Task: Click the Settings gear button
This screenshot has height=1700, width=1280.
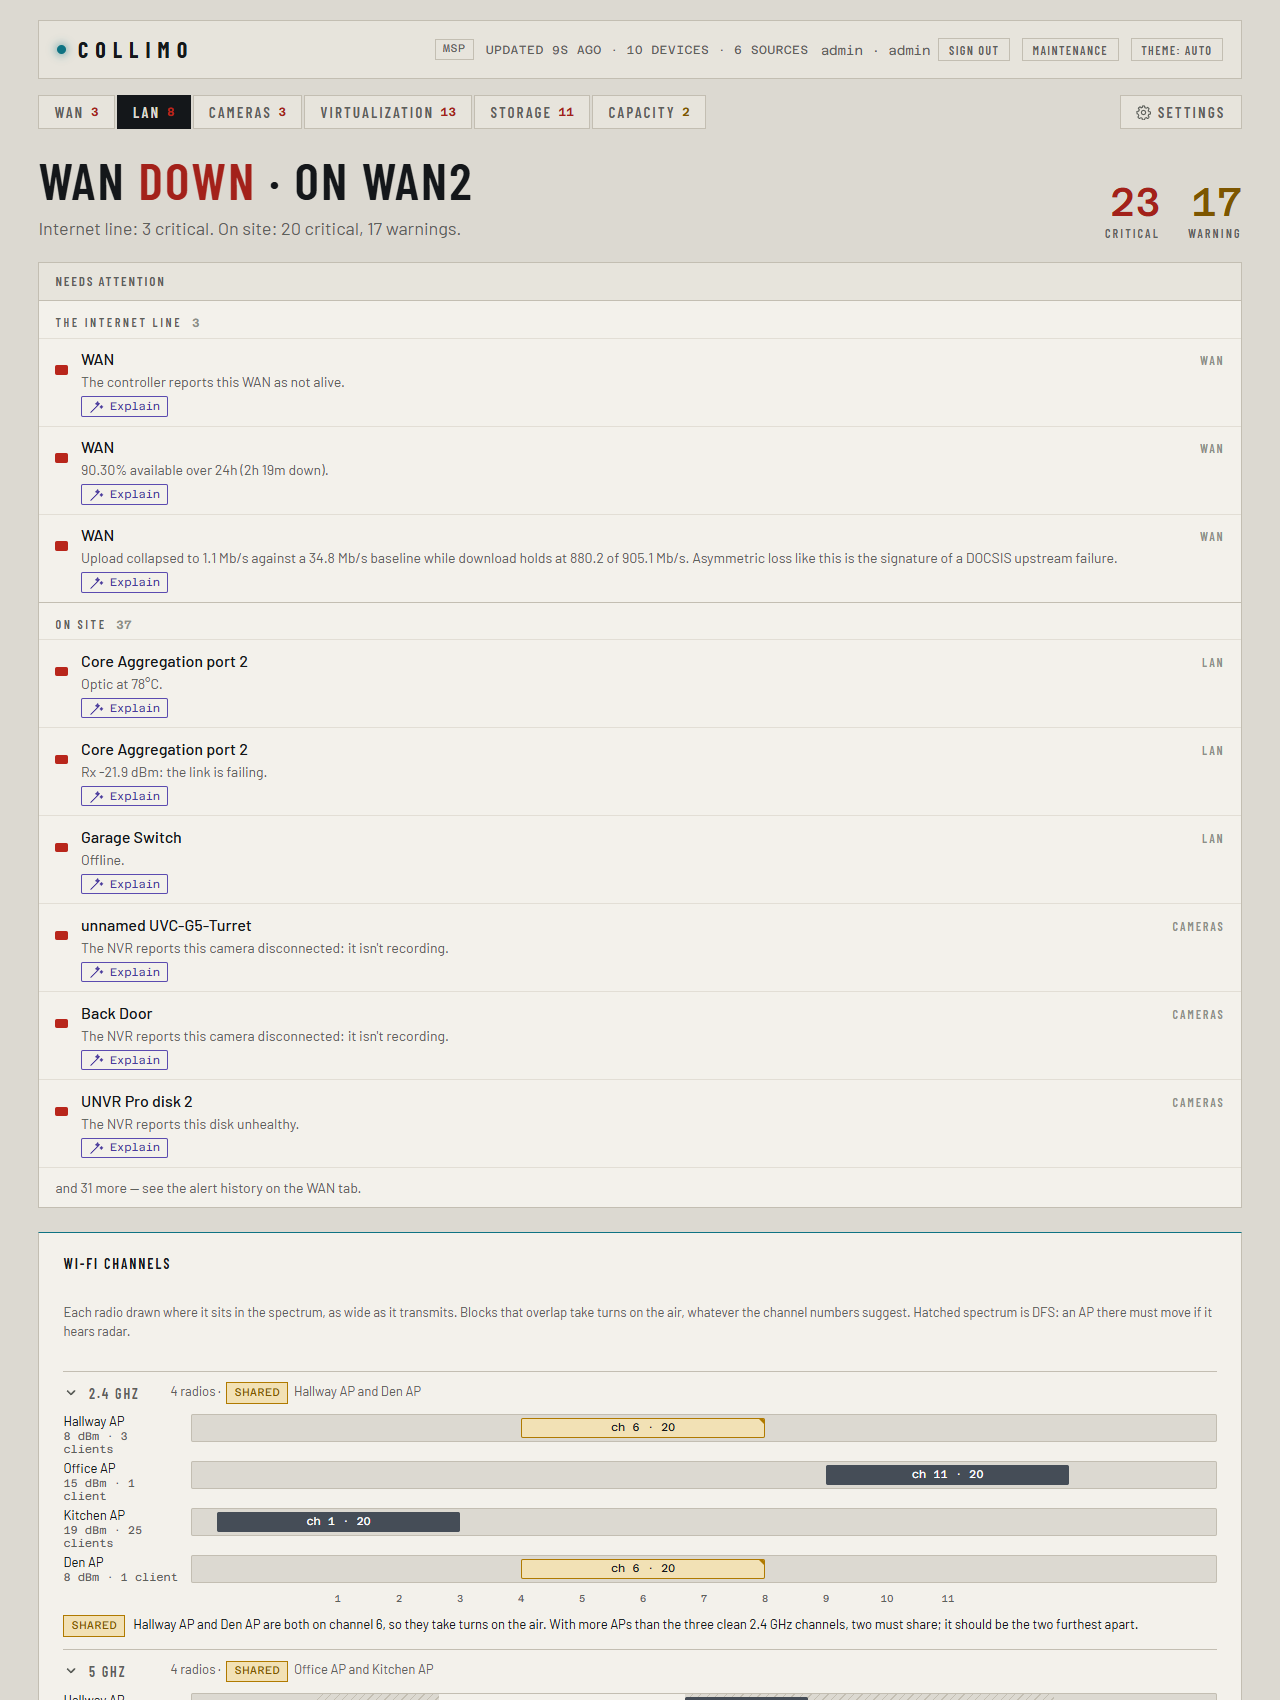Action: [x=1180, y=112]
